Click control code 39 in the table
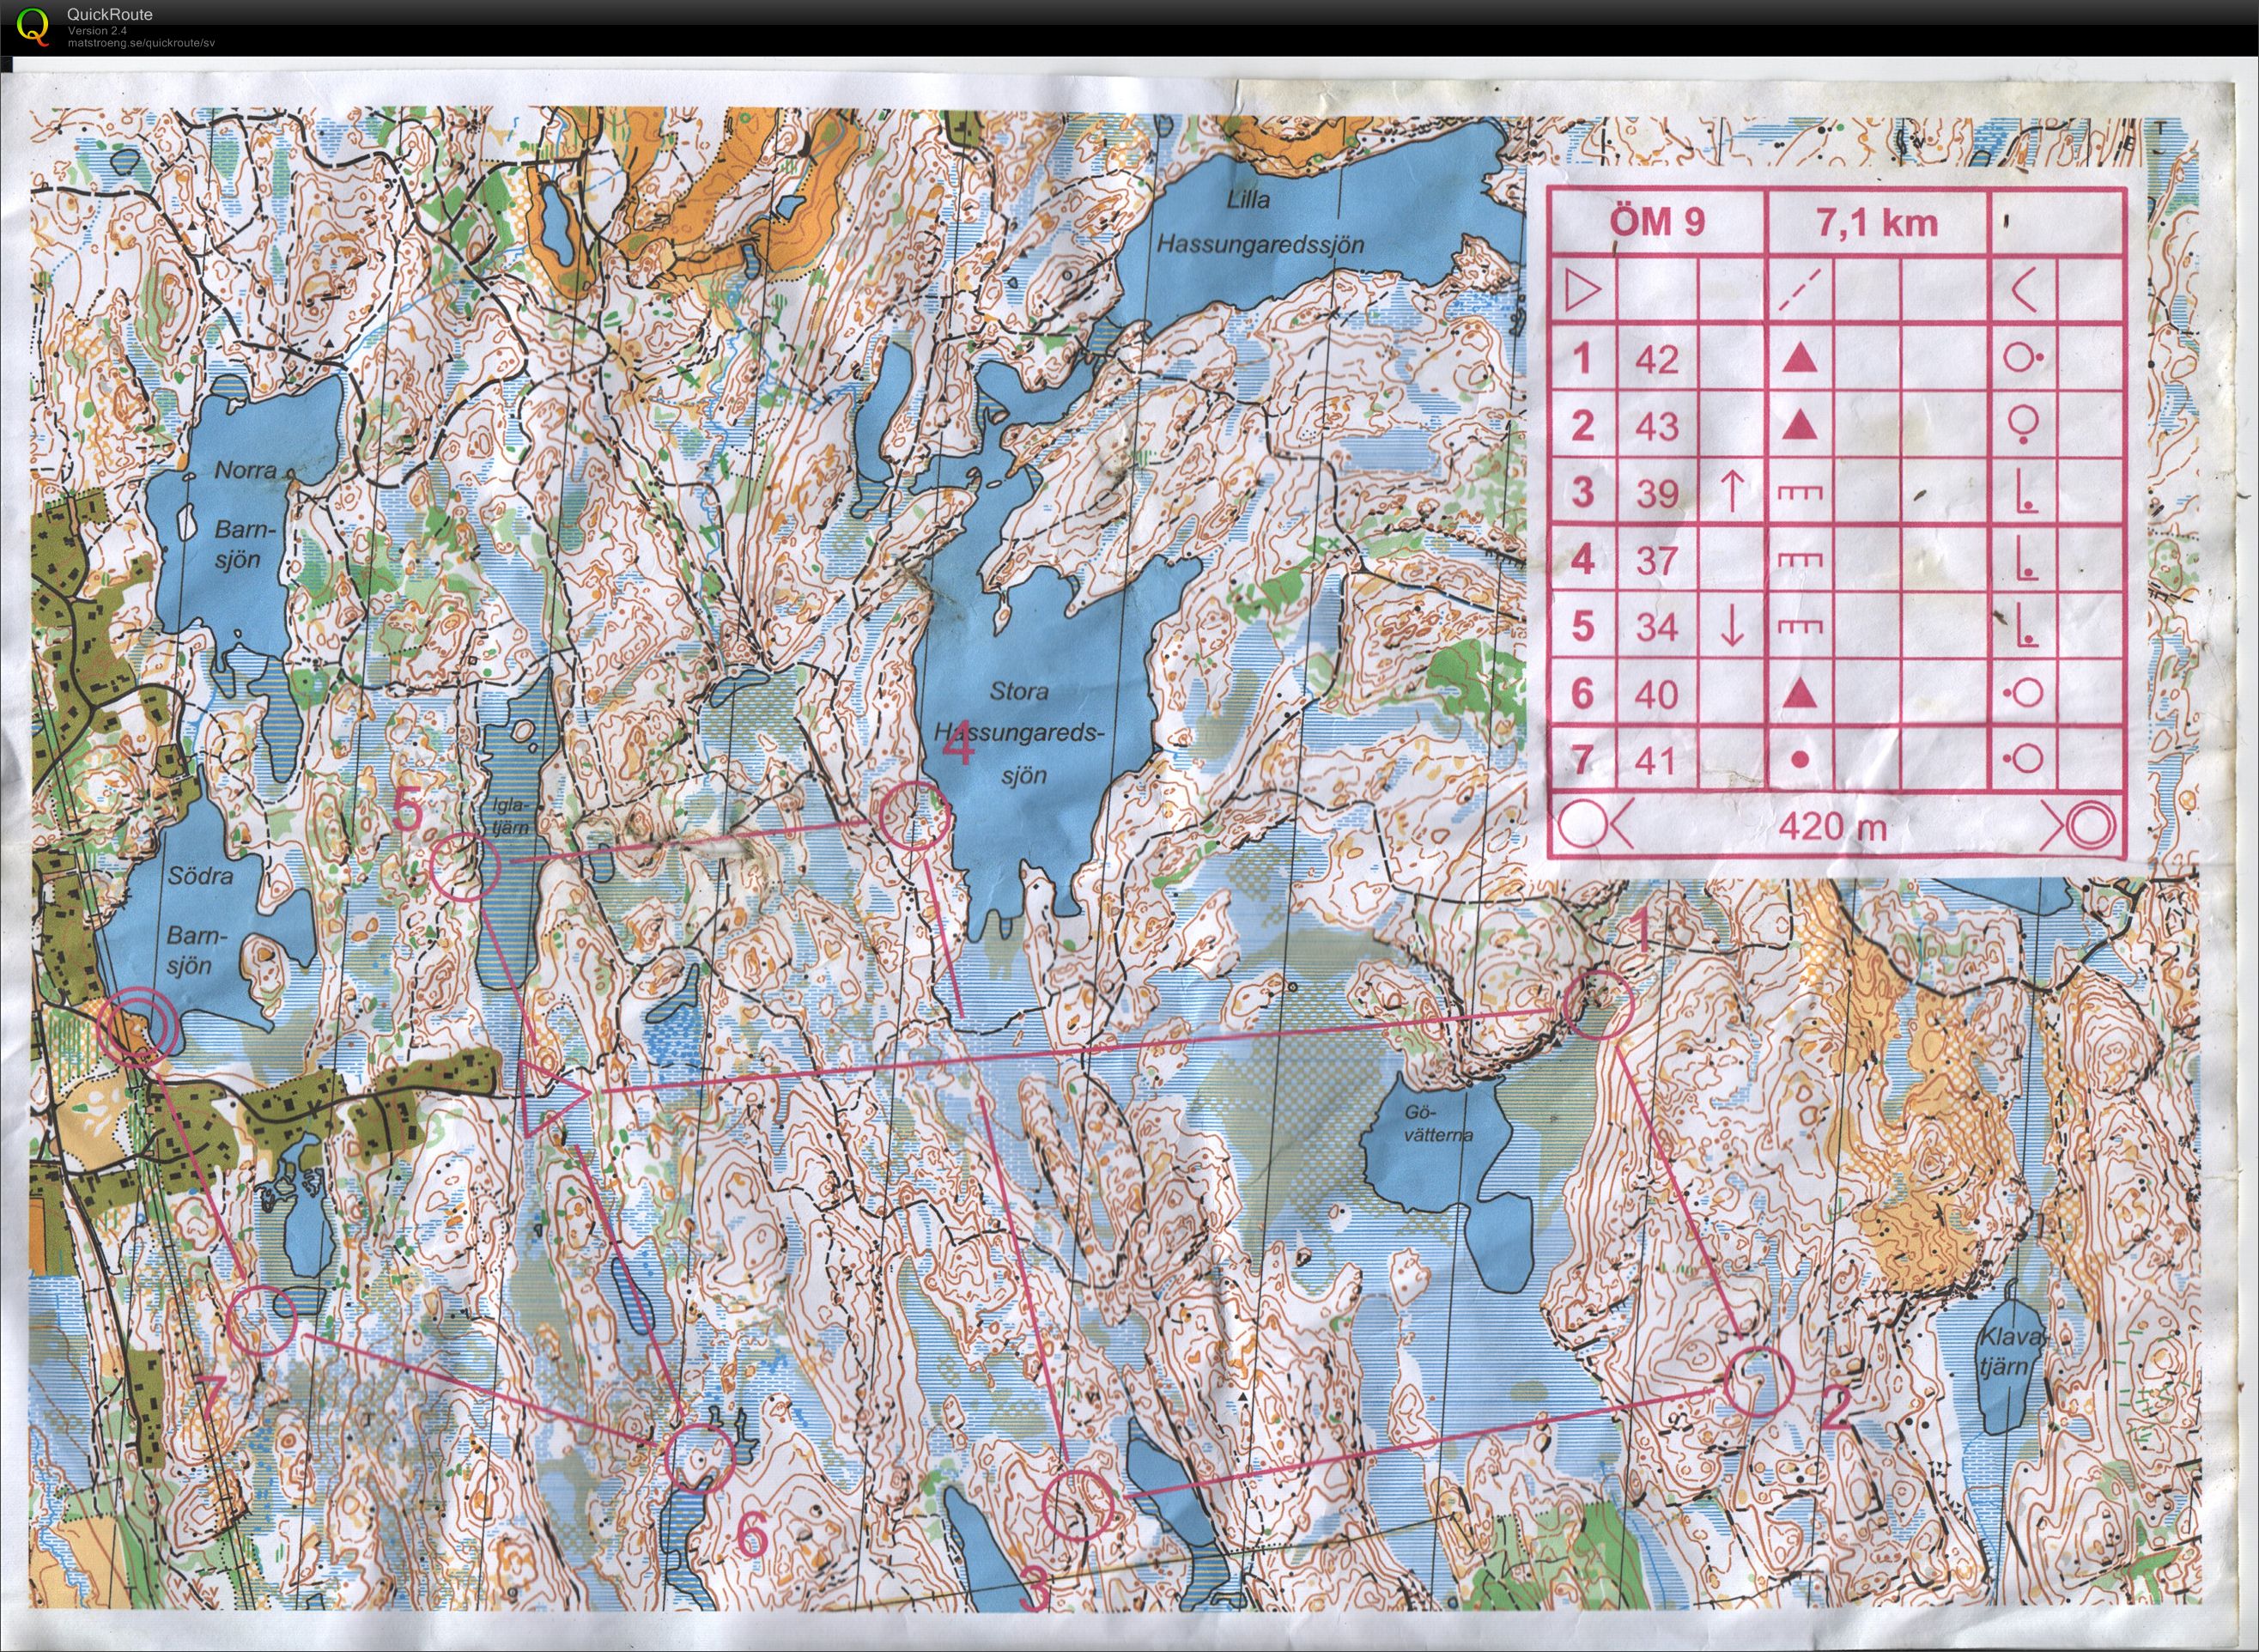This screenshot has height=1652, width=2259. [1657, 493]
